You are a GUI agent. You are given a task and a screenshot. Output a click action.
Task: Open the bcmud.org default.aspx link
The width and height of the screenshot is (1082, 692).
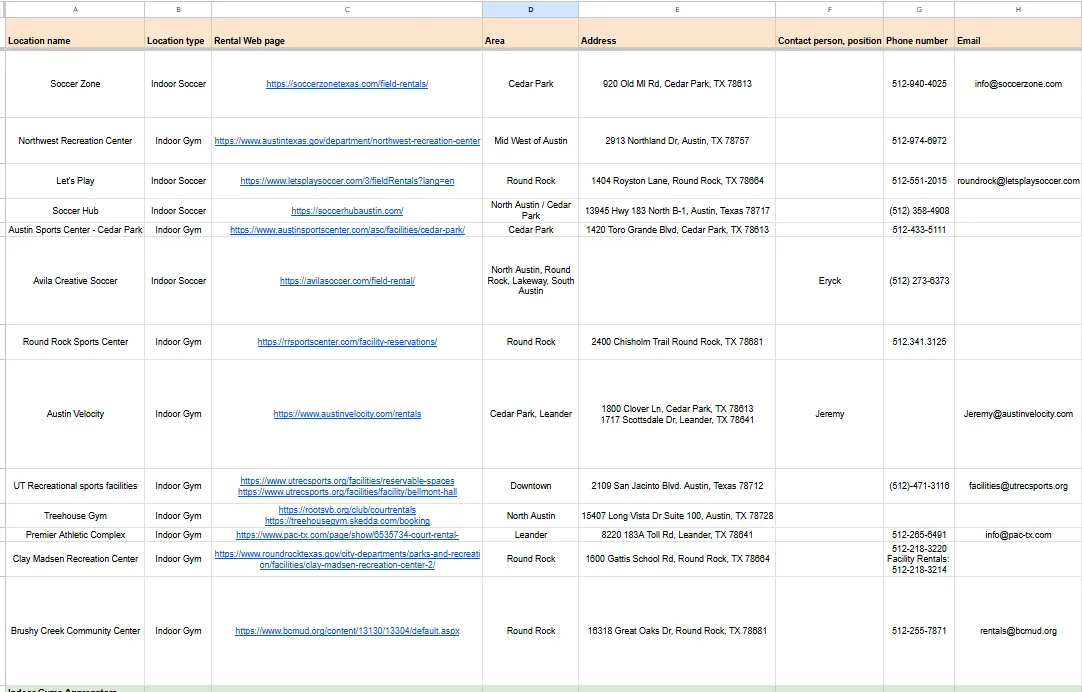click(x=347, y=631)
